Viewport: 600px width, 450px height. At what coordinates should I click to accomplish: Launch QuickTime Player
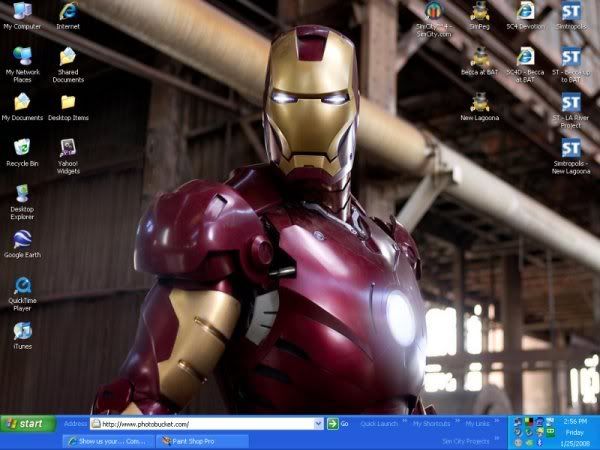(x=22, y=294)
